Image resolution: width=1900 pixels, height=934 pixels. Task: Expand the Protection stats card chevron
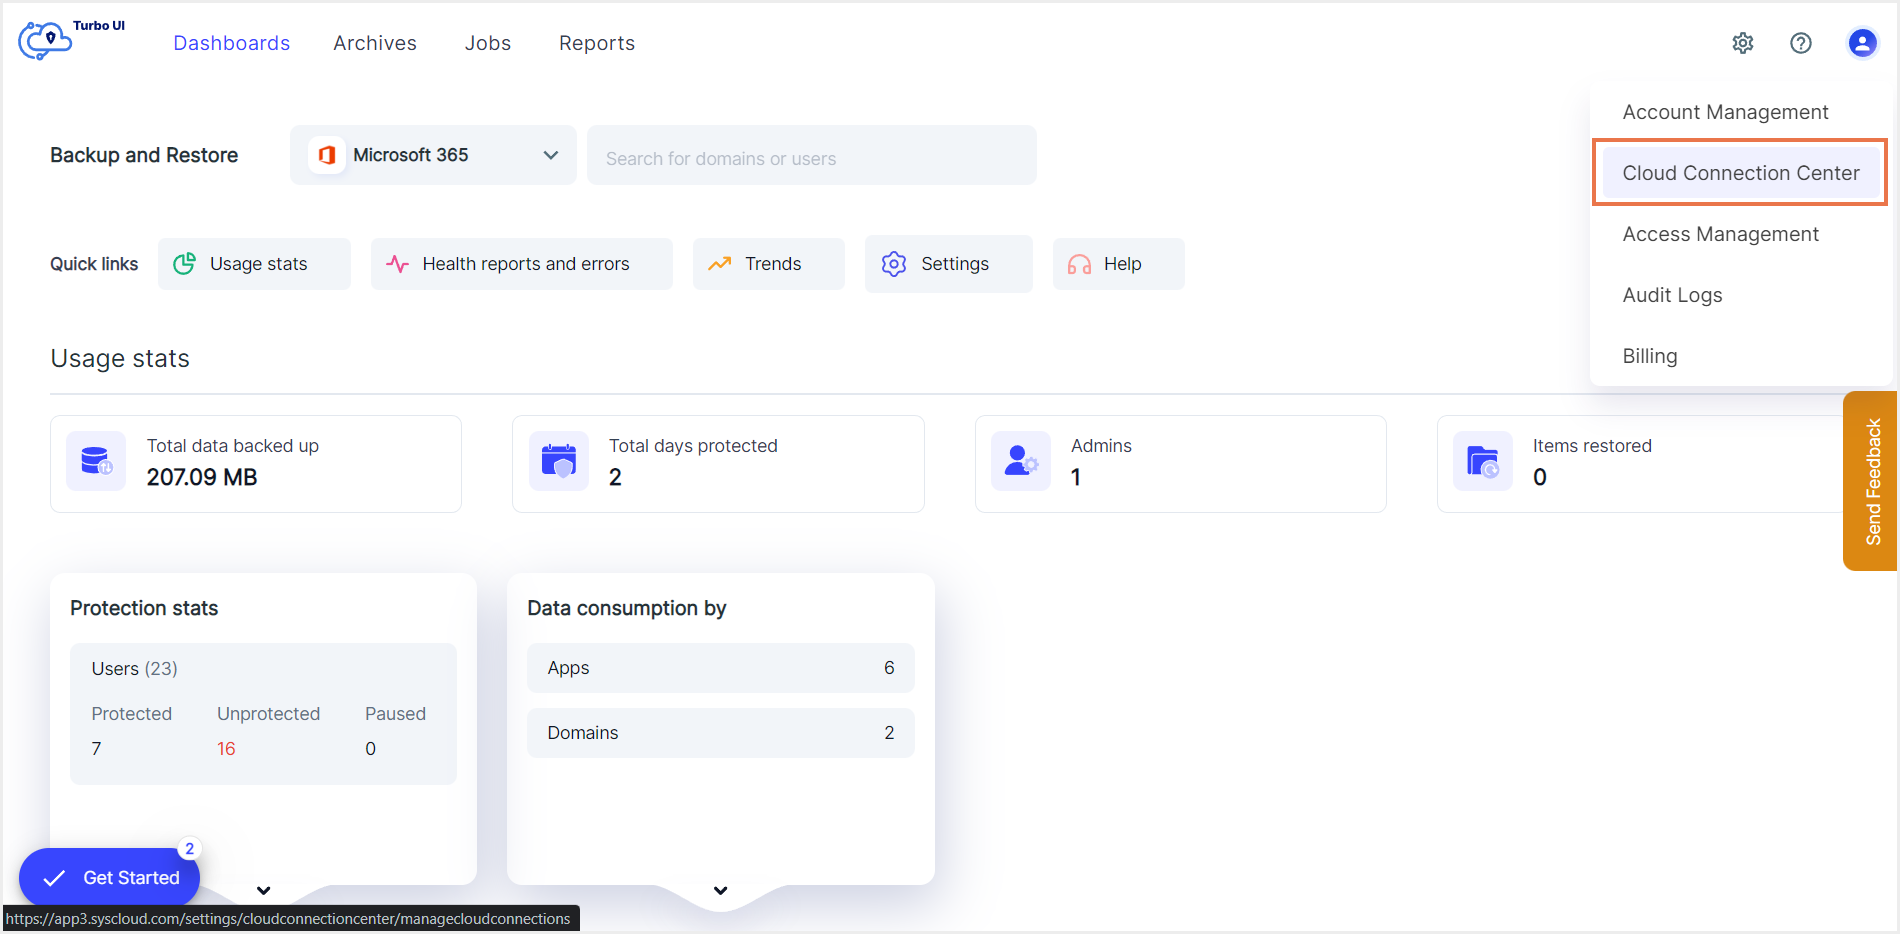pyautogui.click(x=264, y=890)
